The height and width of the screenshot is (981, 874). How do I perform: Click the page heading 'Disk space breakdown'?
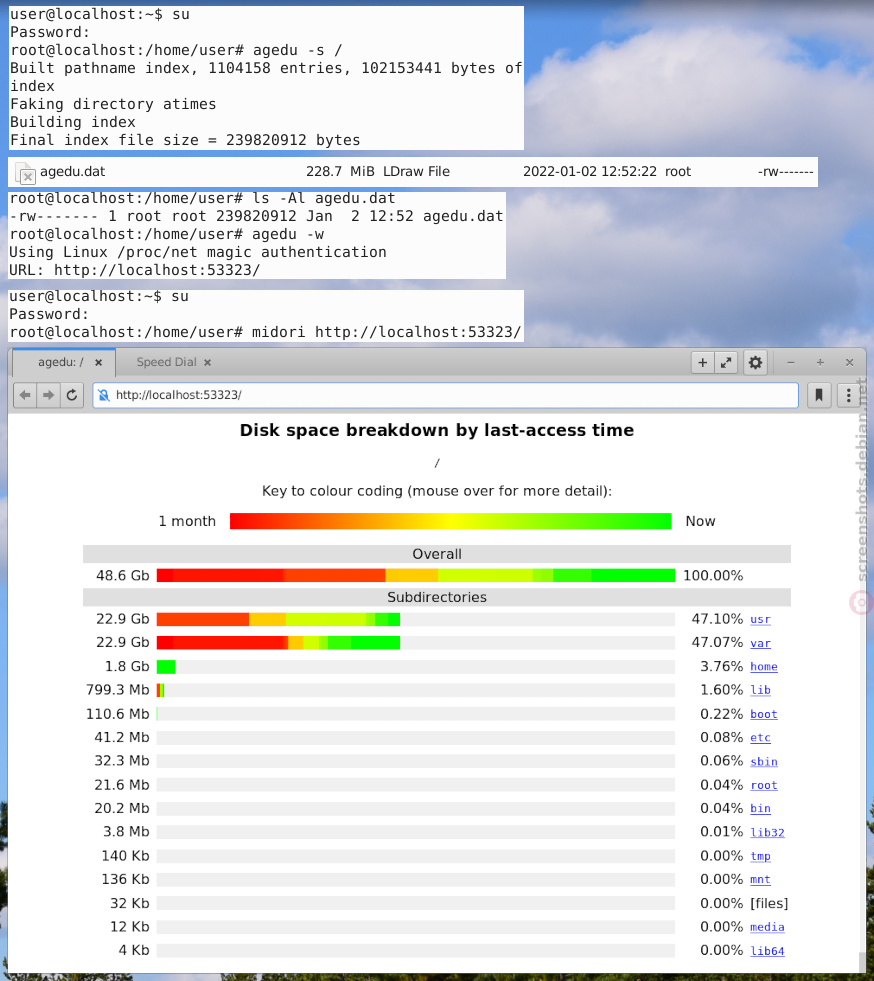tap(437, 430)
